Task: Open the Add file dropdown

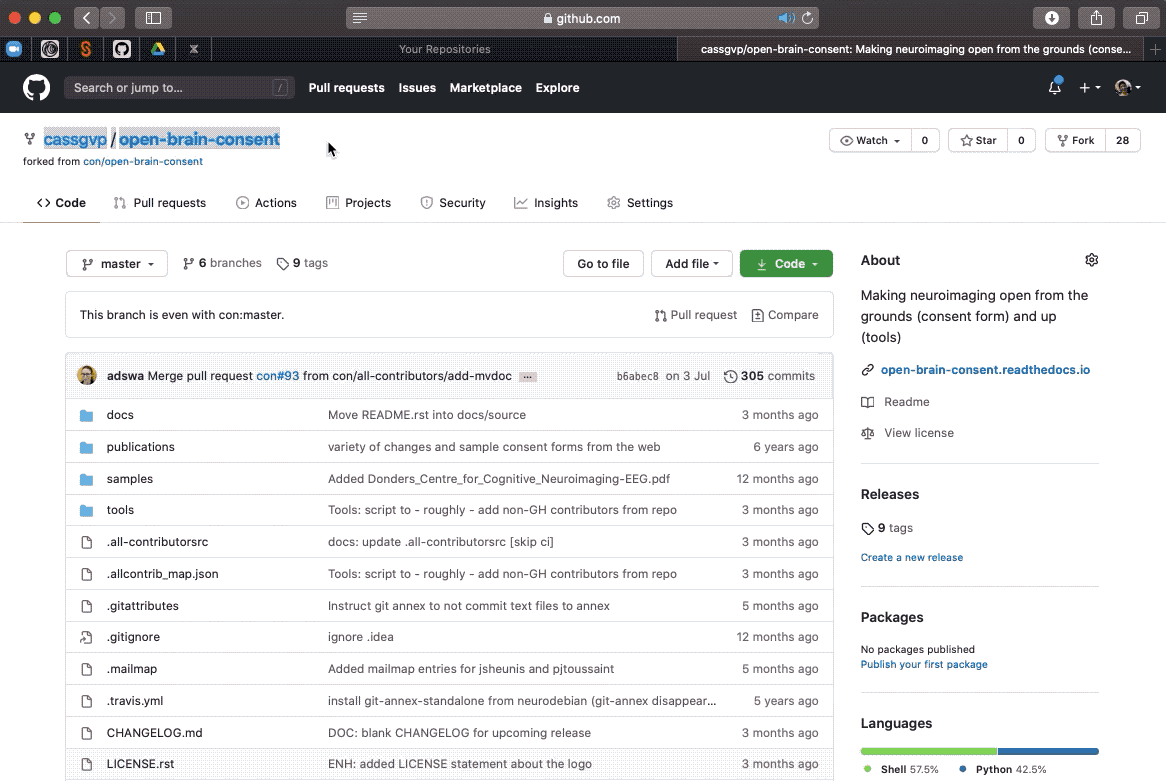Action: click(691, 263)
